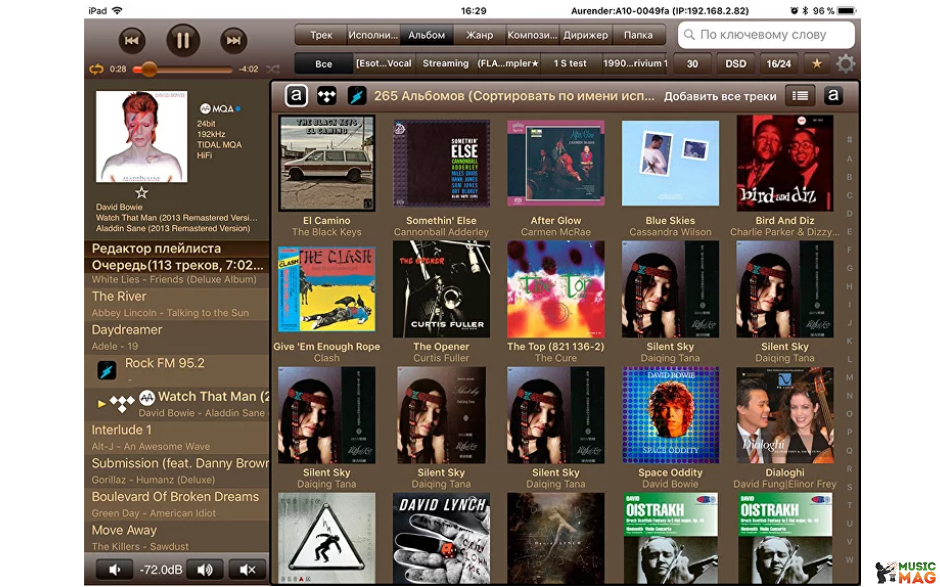Open the Папка tab
This screenshot has height=587, width=940.
[x=638, y=35]
